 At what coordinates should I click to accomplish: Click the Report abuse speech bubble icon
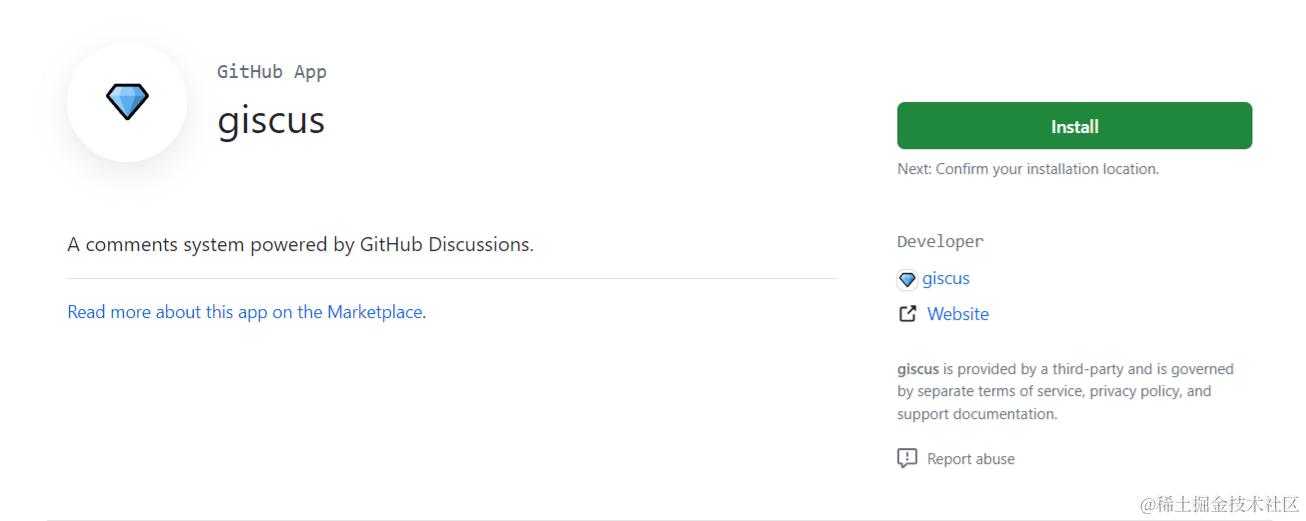click(907, 459)
